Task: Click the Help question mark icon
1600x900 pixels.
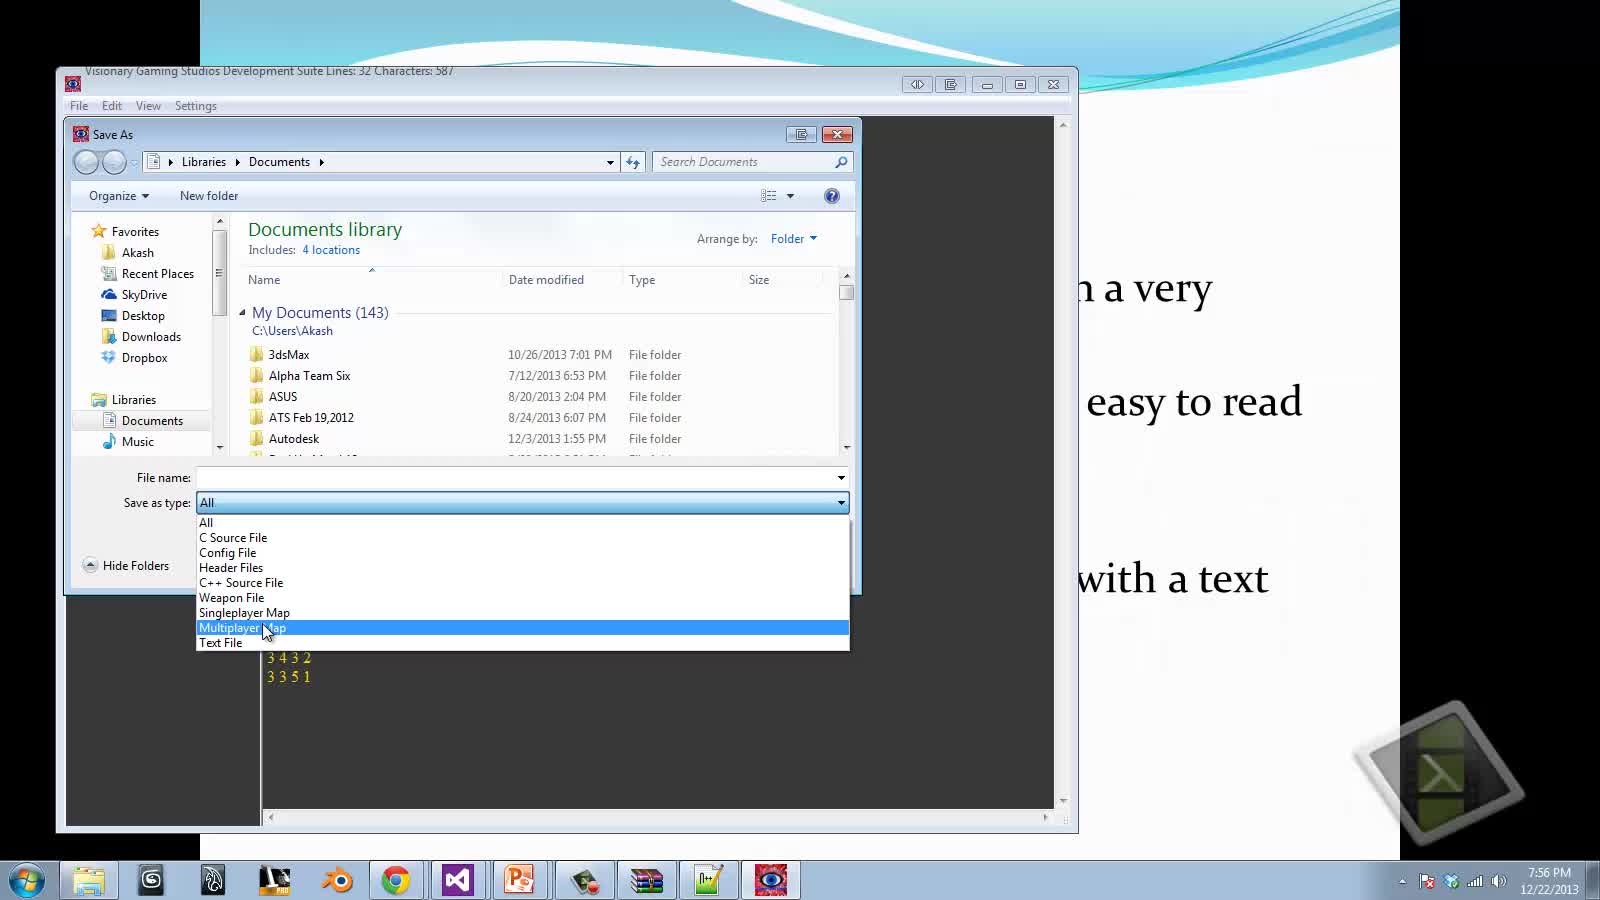Action: [831, 196]
